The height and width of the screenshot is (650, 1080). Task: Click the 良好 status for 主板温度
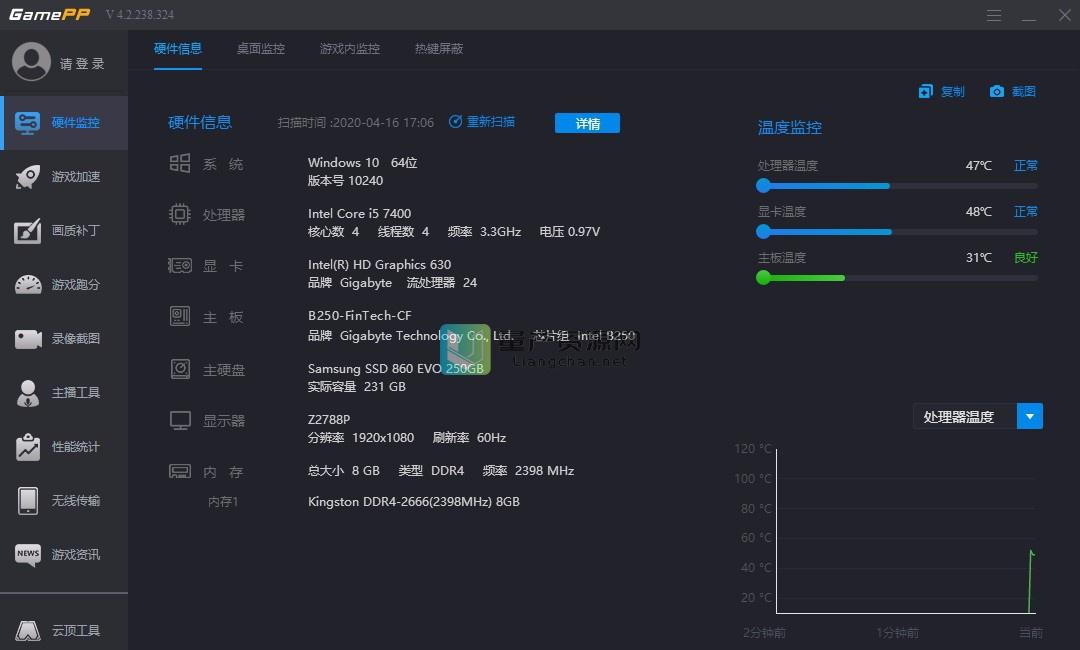[1026, 258]
